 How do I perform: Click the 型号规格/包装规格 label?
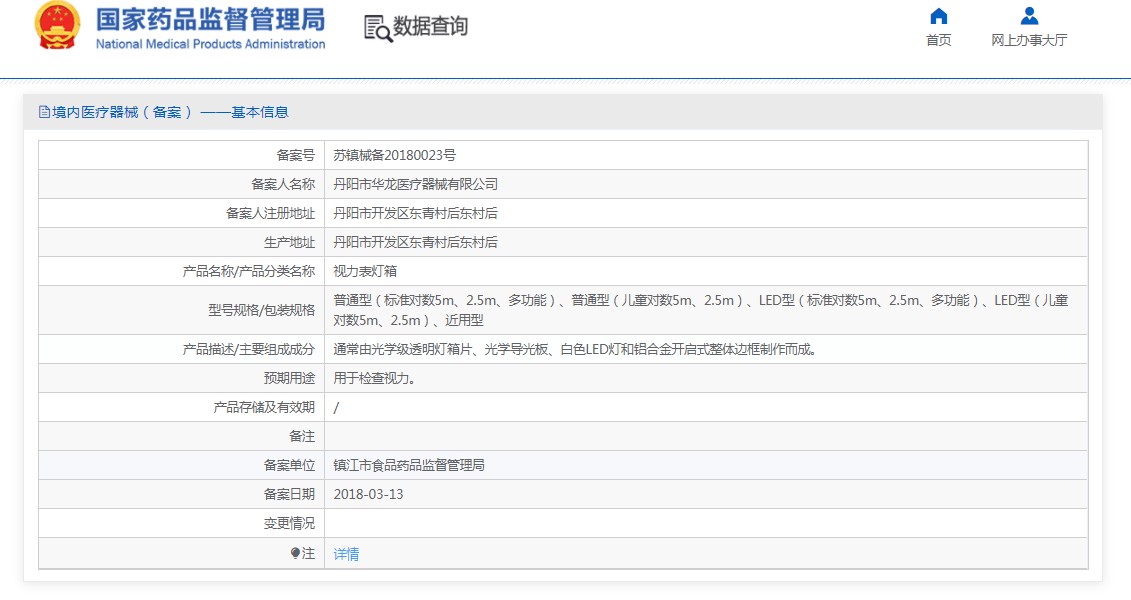[262, 310]
